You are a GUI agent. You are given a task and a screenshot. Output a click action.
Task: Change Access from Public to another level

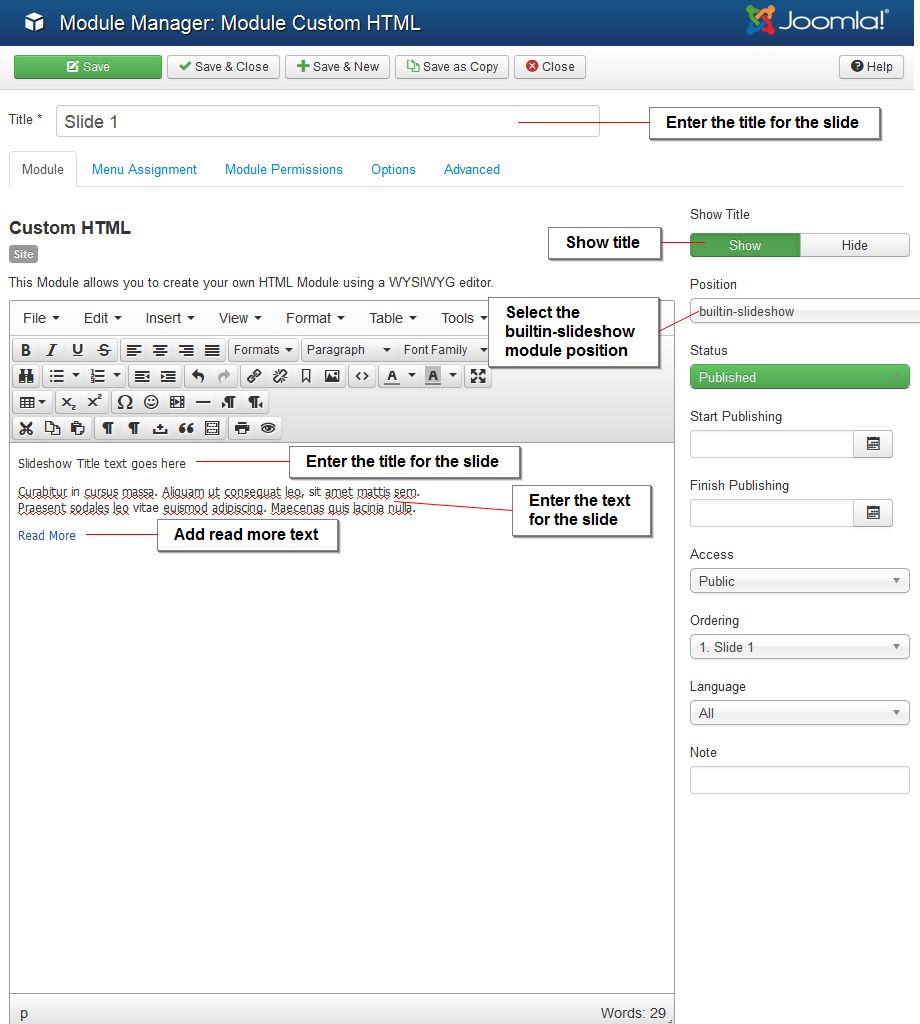click(798, 580)
